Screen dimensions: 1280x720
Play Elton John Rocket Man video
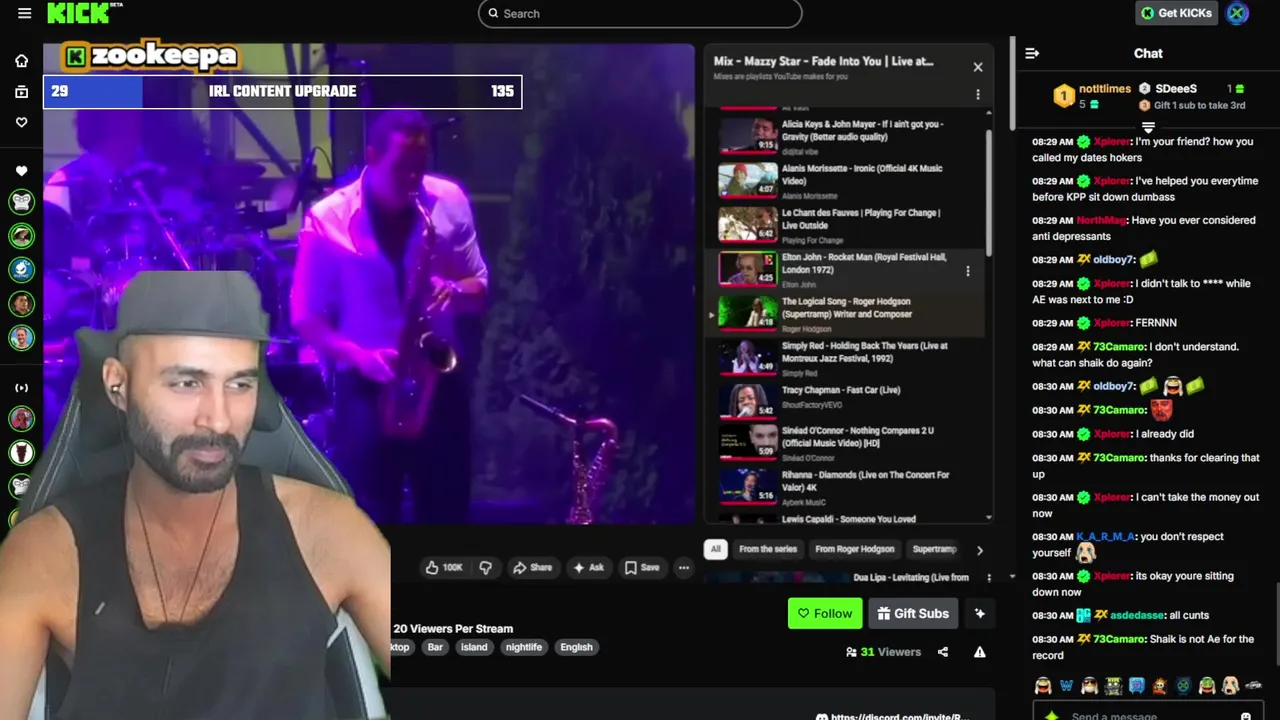[845, 268]
